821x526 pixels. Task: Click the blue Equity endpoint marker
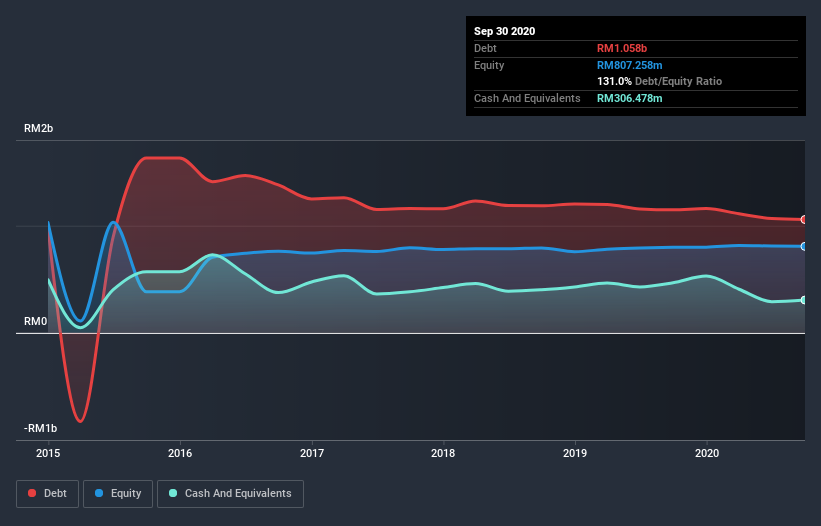[804, 247]
